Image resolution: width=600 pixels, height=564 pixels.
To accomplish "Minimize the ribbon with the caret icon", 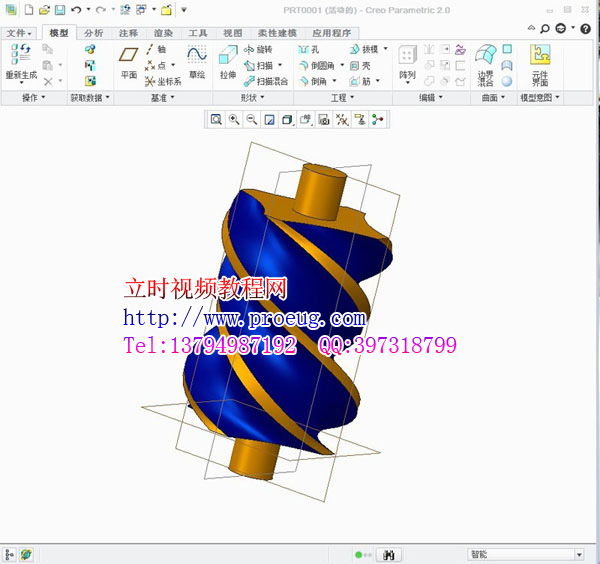I will 531,28.
